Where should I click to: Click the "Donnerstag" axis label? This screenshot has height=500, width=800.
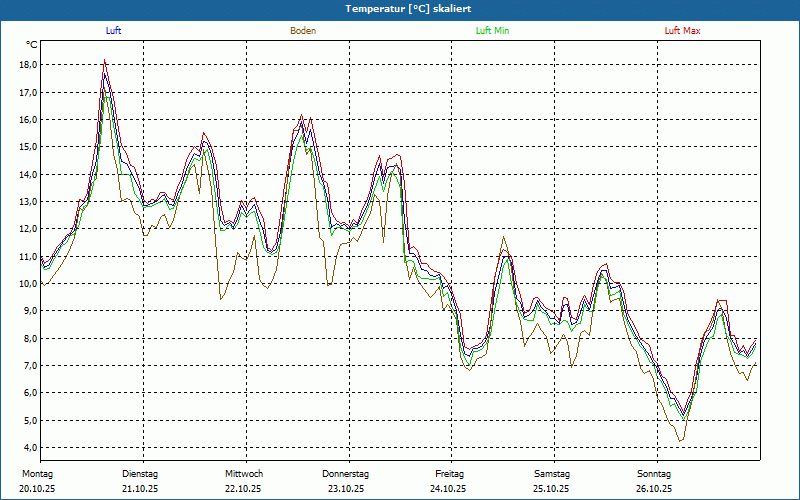(x=346, y=473)
